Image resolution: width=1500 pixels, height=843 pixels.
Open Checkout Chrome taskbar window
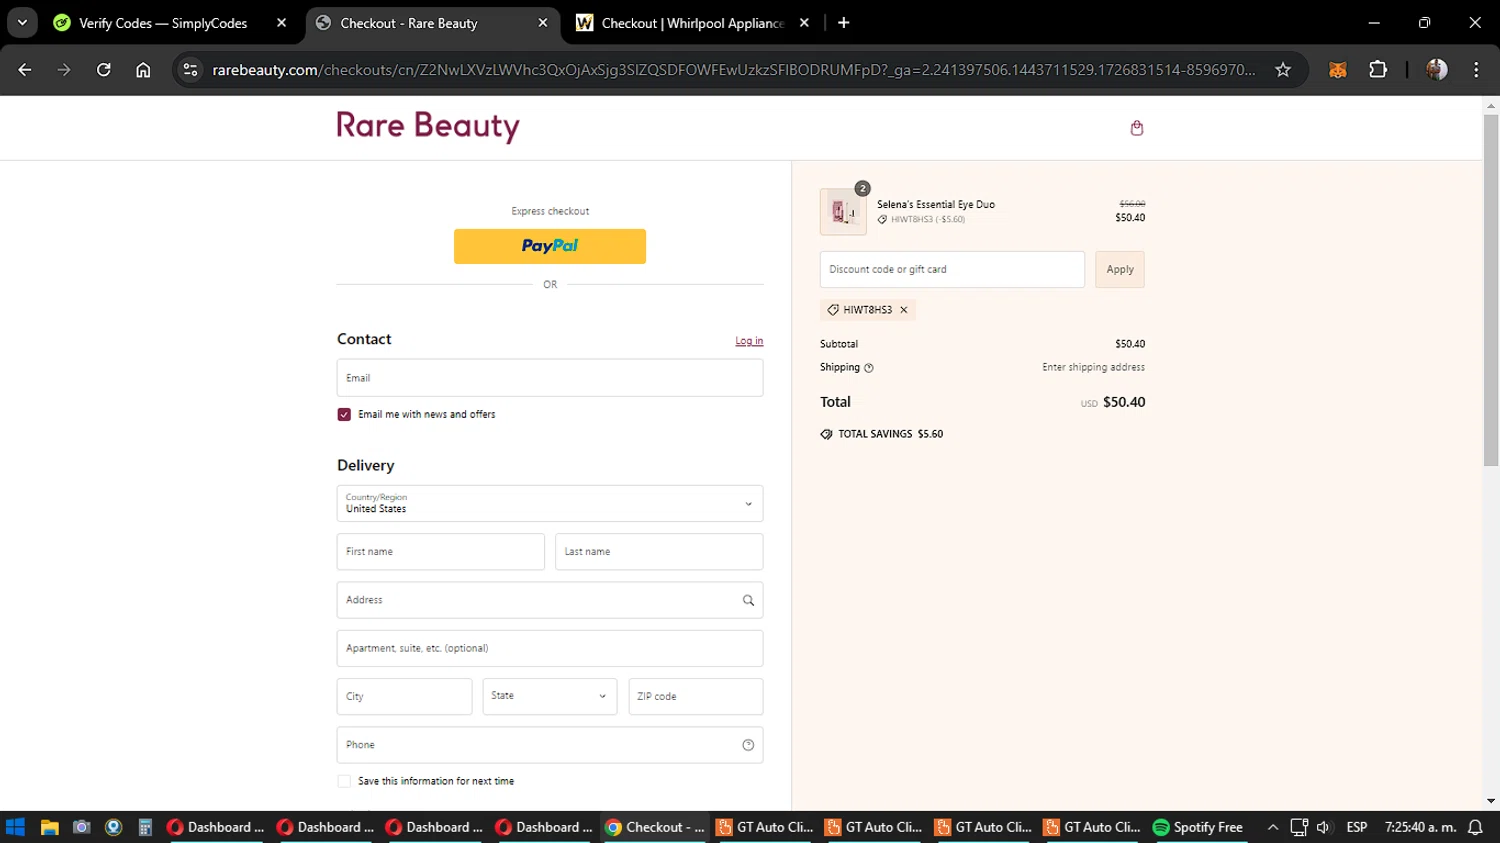(655, 827)
